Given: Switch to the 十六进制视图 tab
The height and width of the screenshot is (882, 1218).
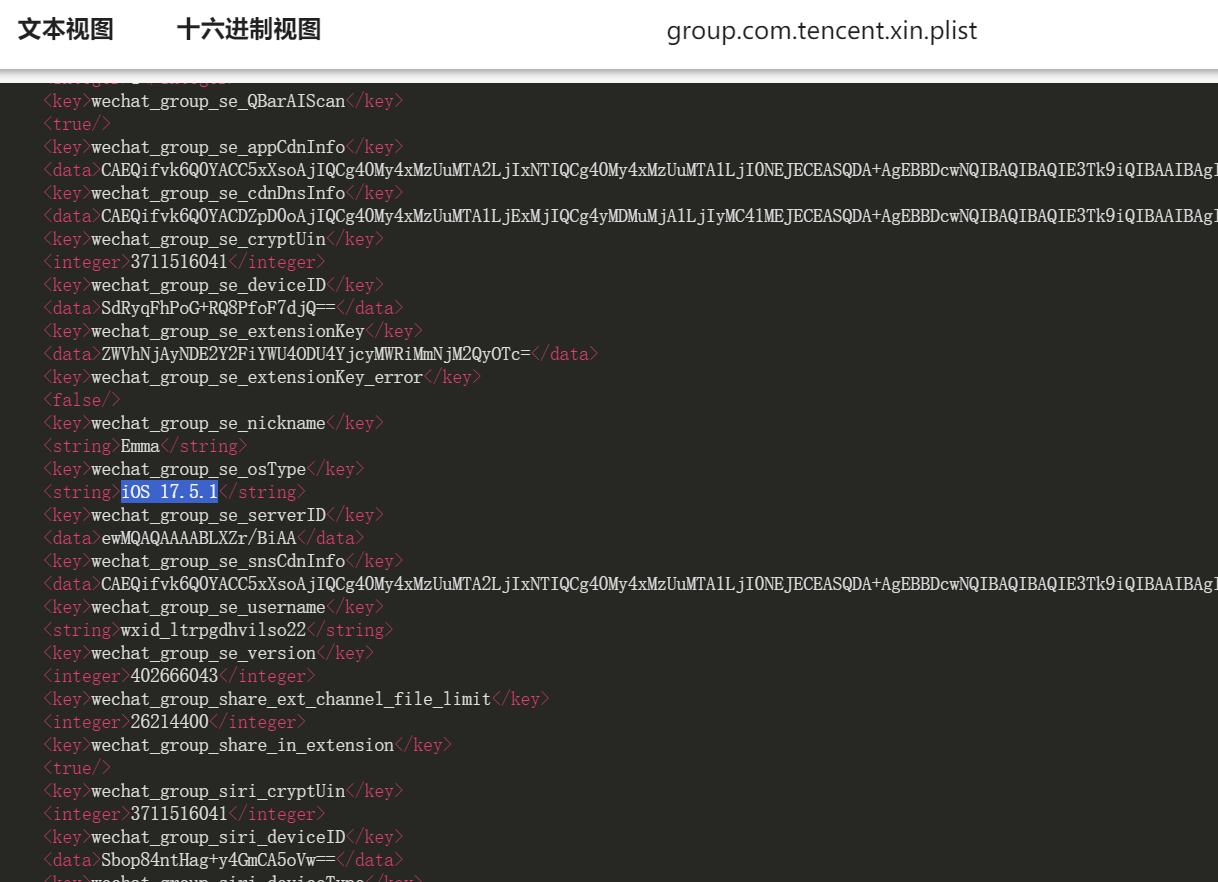Looking at the screenshot, I should [x=247, y=30].
